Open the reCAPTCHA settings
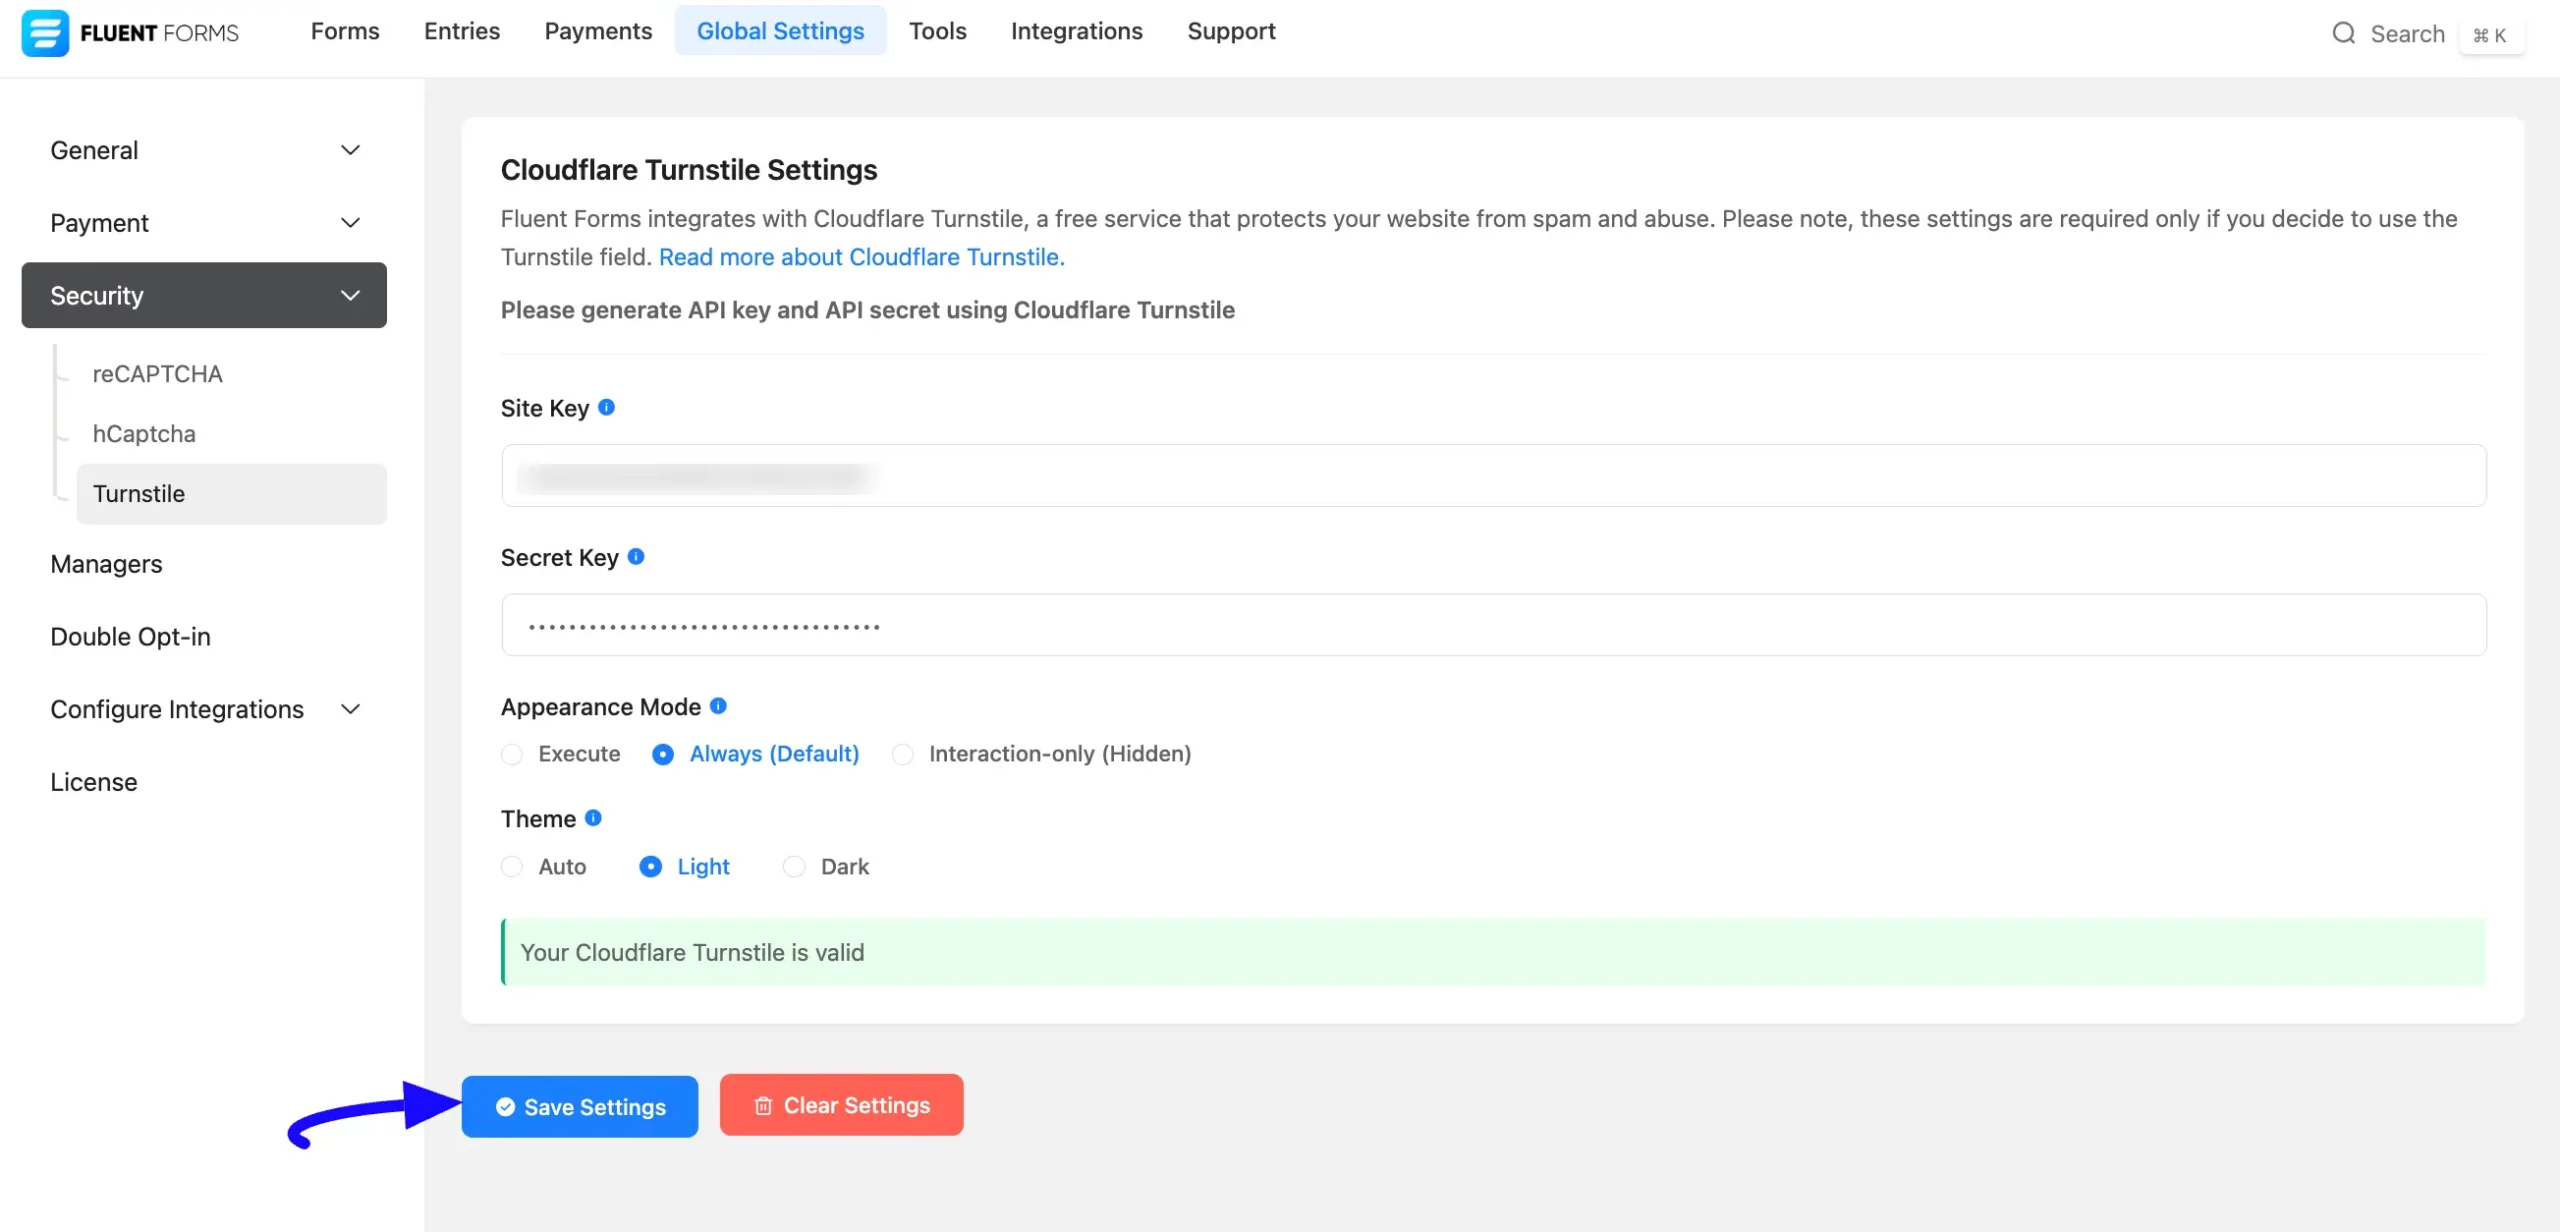The width and height of the screenshot is (2560, 1232). click(x=157, y=374)
